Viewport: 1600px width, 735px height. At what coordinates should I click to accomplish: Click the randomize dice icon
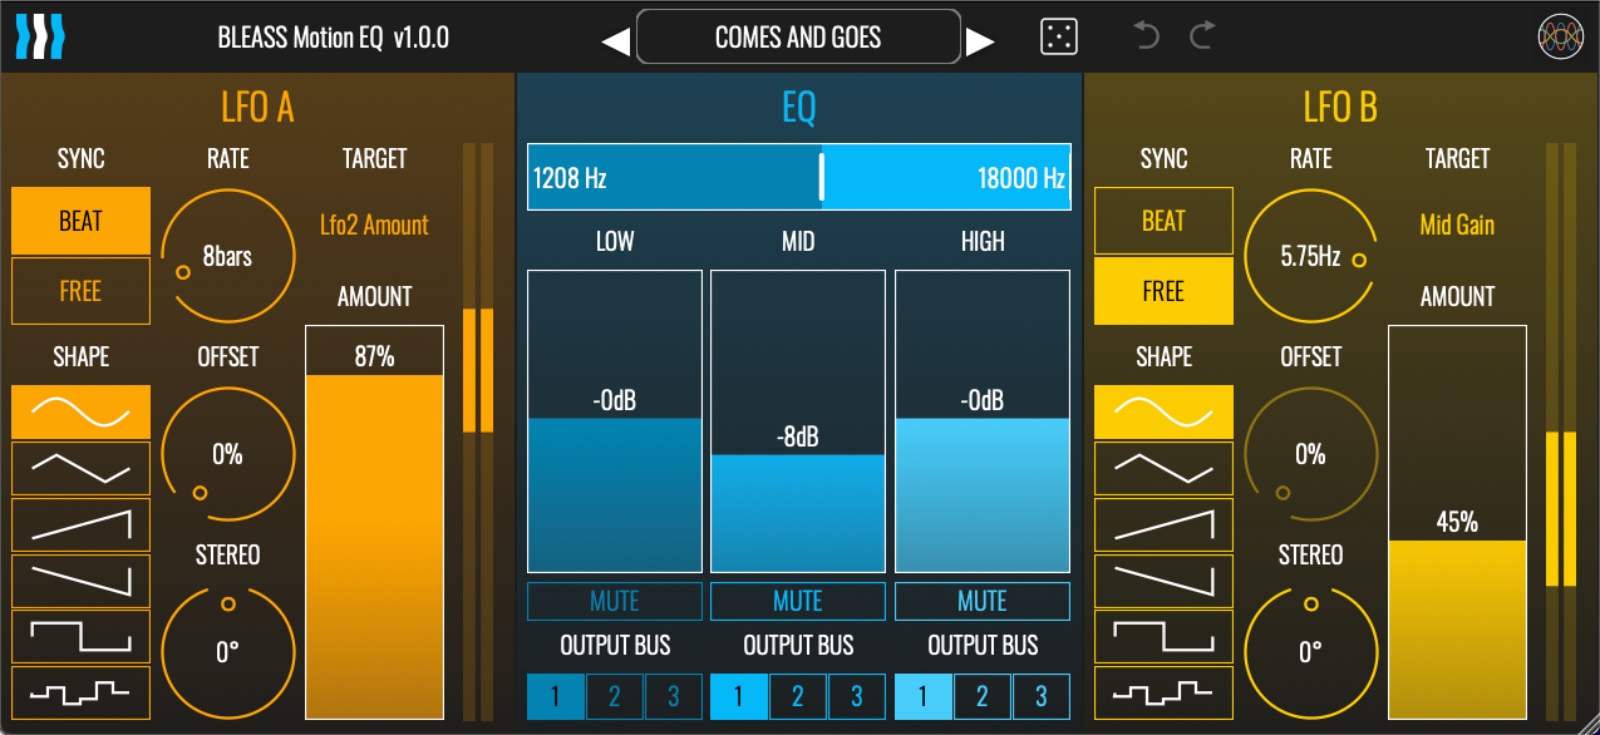click(x=1058, y=37)
